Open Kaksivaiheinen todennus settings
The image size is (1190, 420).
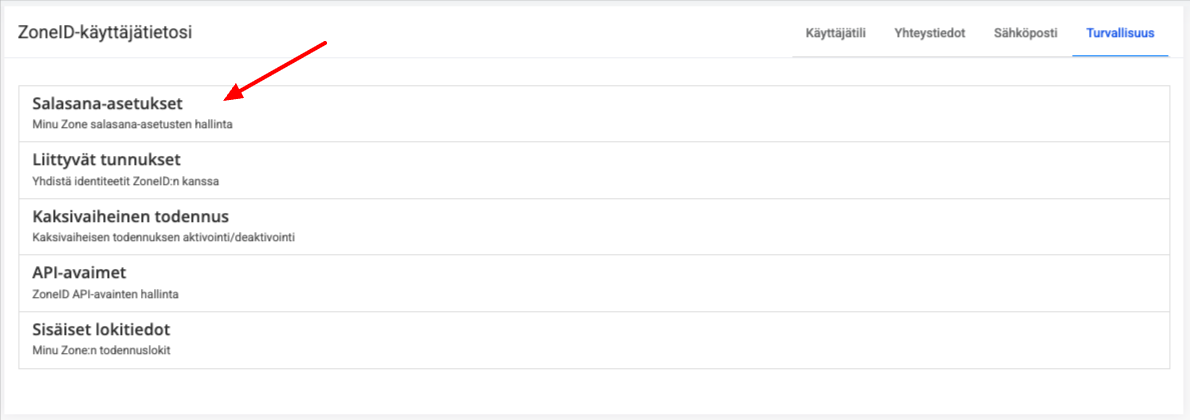(131, 217)
